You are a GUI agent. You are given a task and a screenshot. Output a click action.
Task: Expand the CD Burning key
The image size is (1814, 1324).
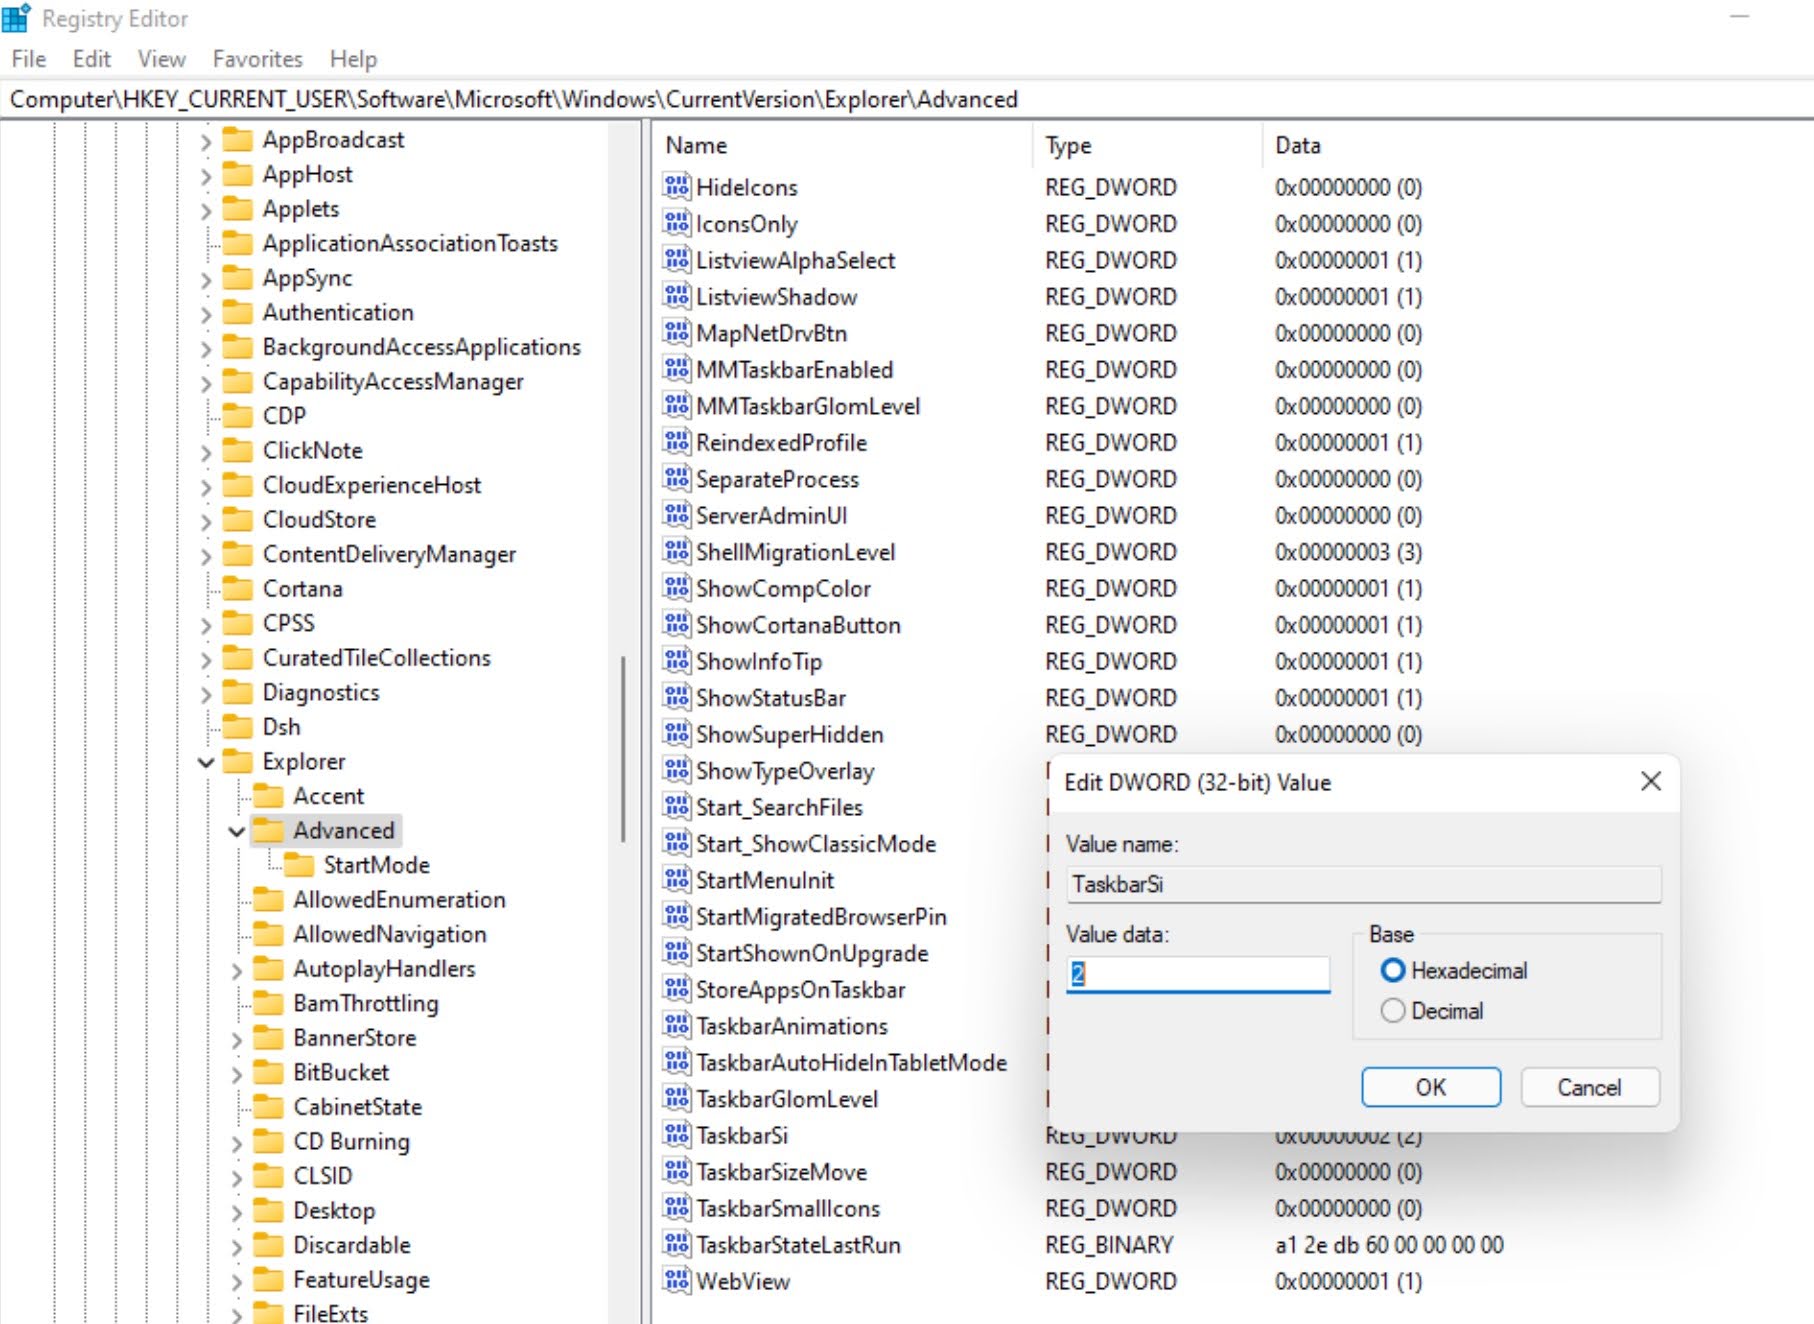(x=236, y=1143)
